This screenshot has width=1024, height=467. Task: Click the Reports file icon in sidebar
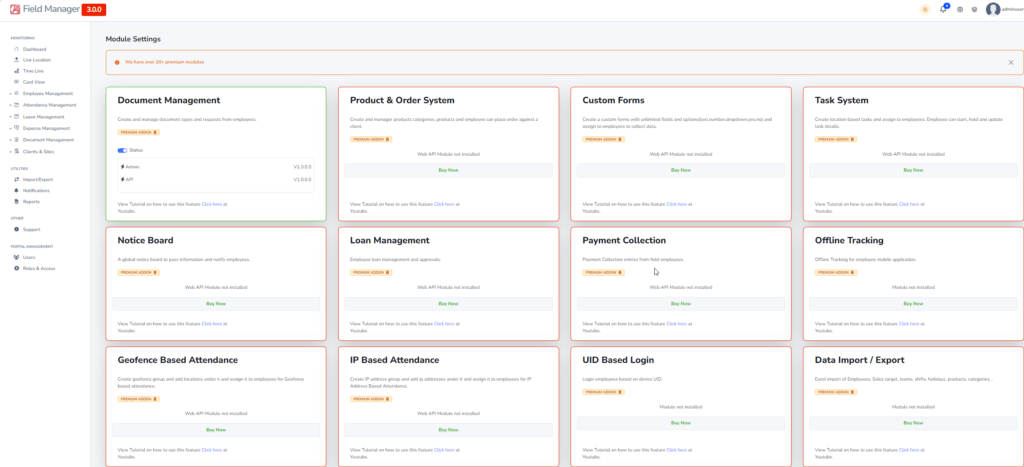[x=16, y=201]
